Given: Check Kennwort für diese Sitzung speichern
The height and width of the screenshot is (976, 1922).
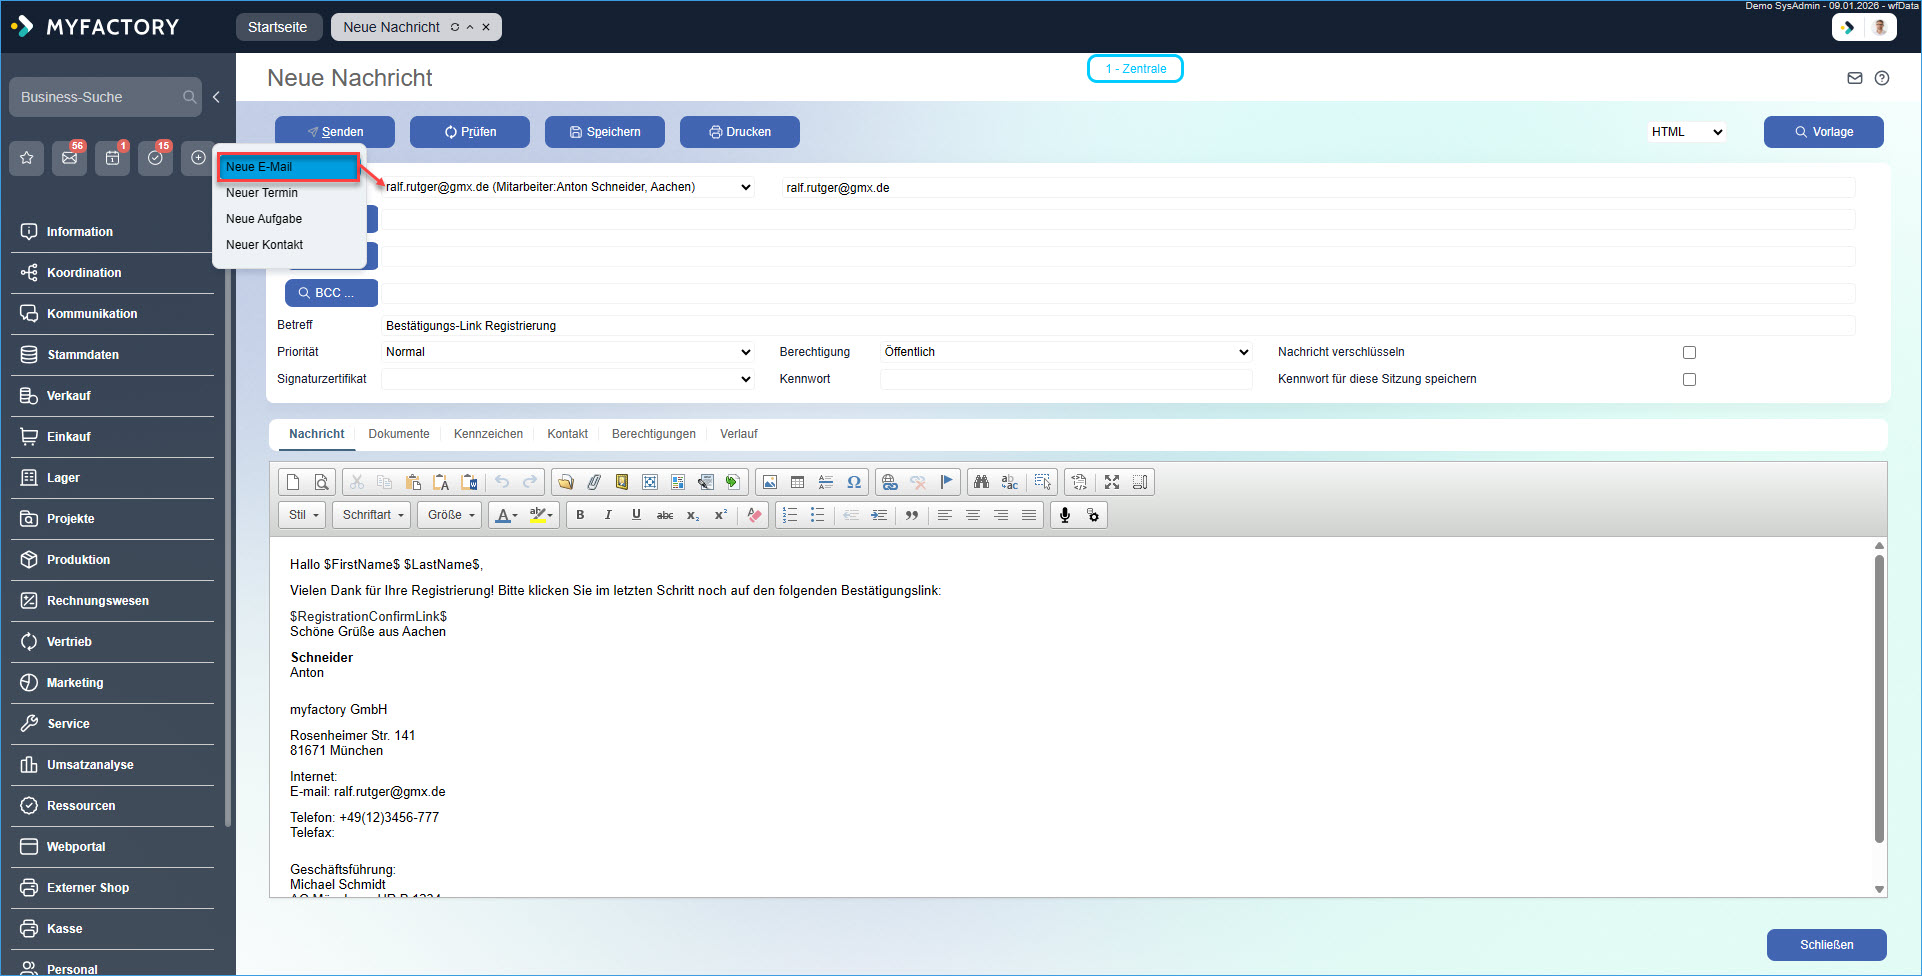Looking at the screenshot, I should [x=1690, y=379].
